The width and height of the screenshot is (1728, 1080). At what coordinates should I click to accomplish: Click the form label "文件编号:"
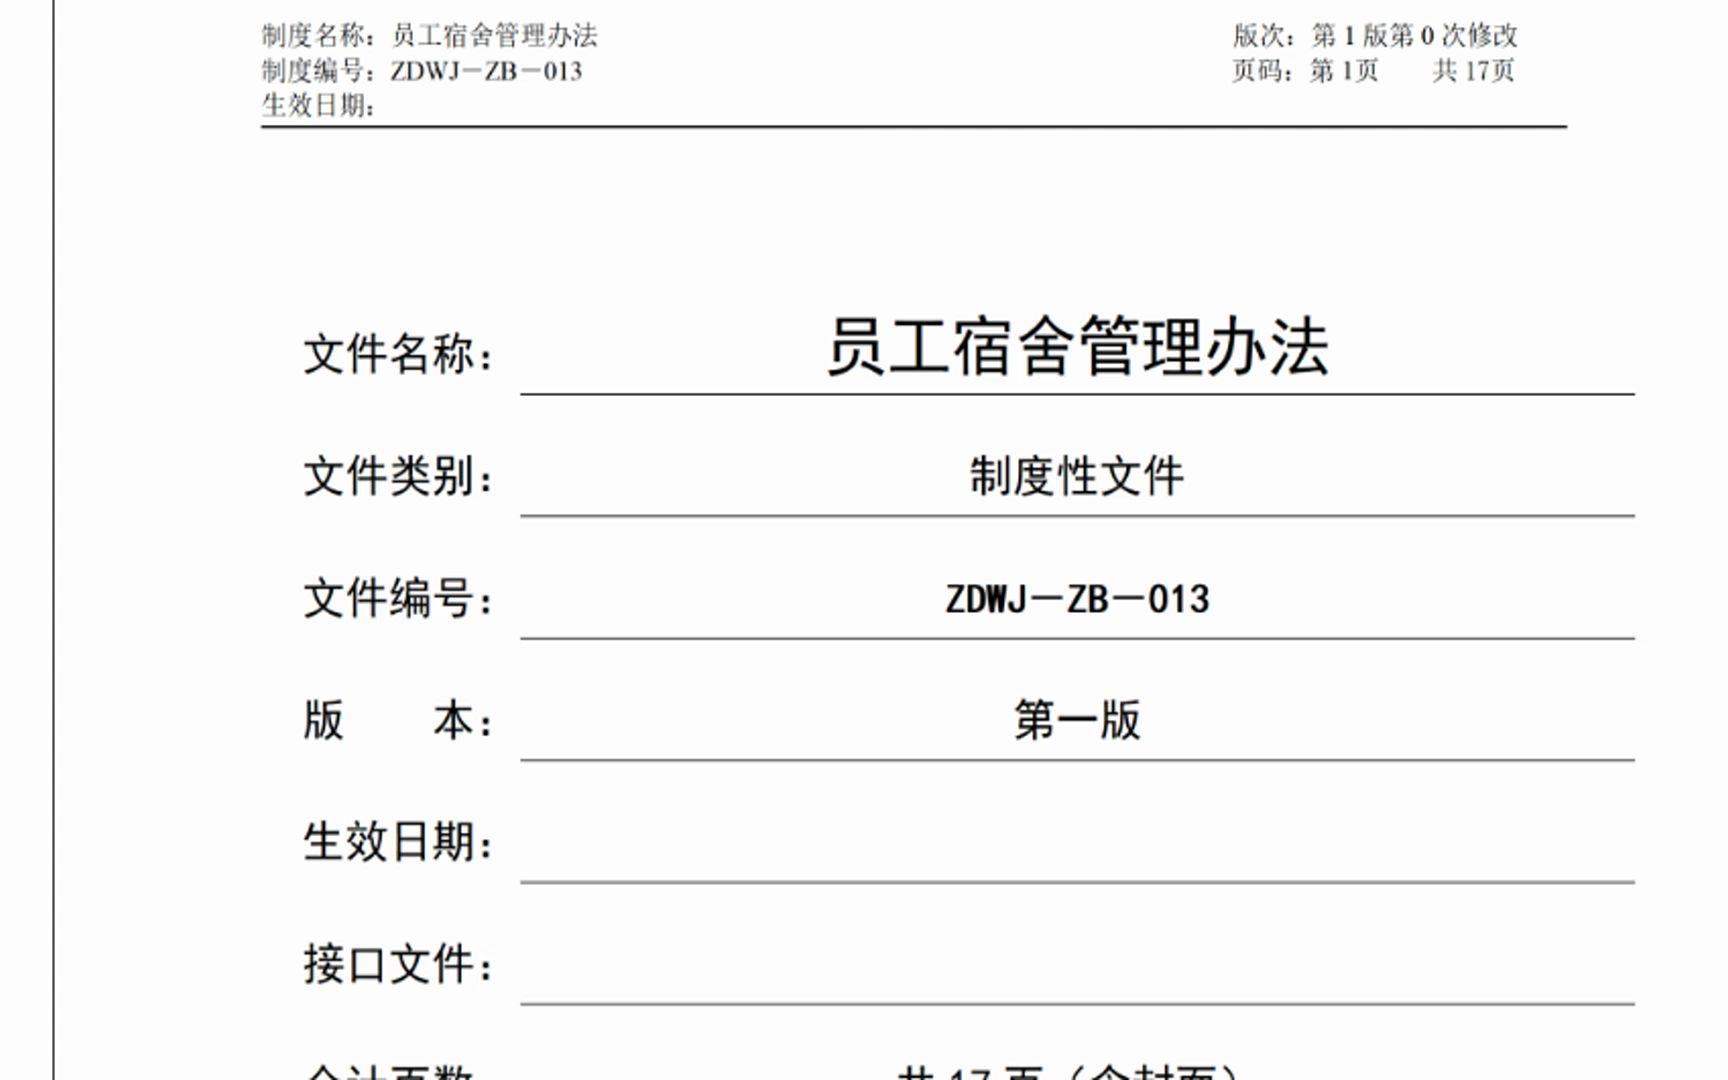[x=399, y=598]
